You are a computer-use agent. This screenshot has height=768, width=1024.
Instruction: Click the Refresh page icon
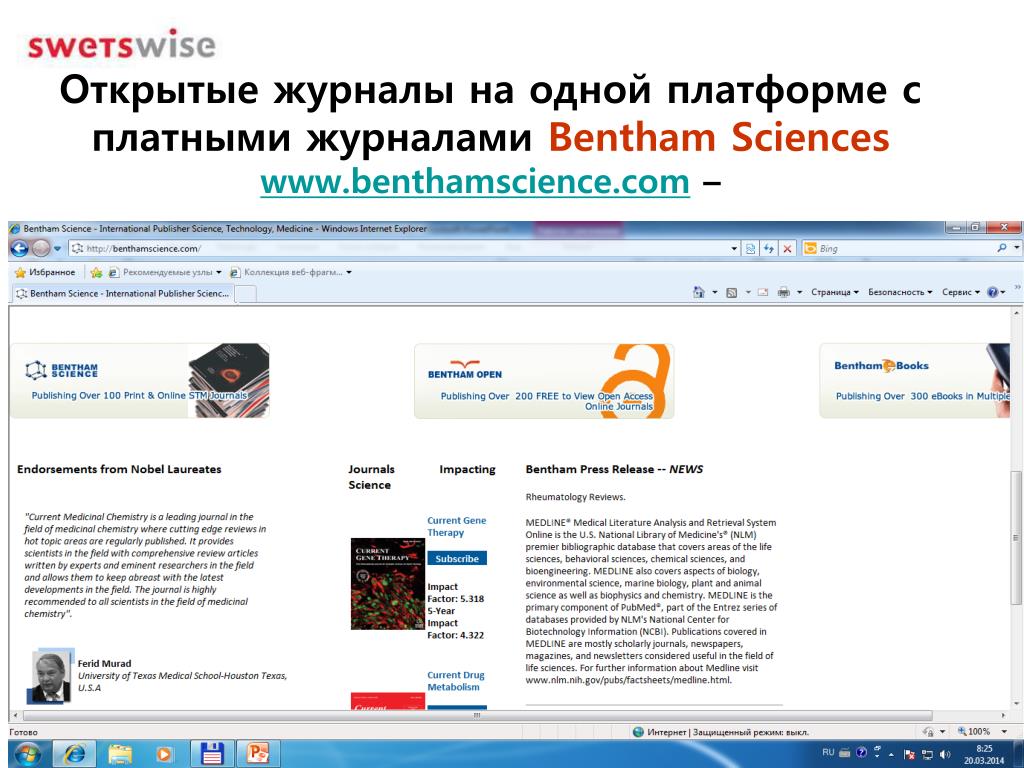[x=769, y=249]
